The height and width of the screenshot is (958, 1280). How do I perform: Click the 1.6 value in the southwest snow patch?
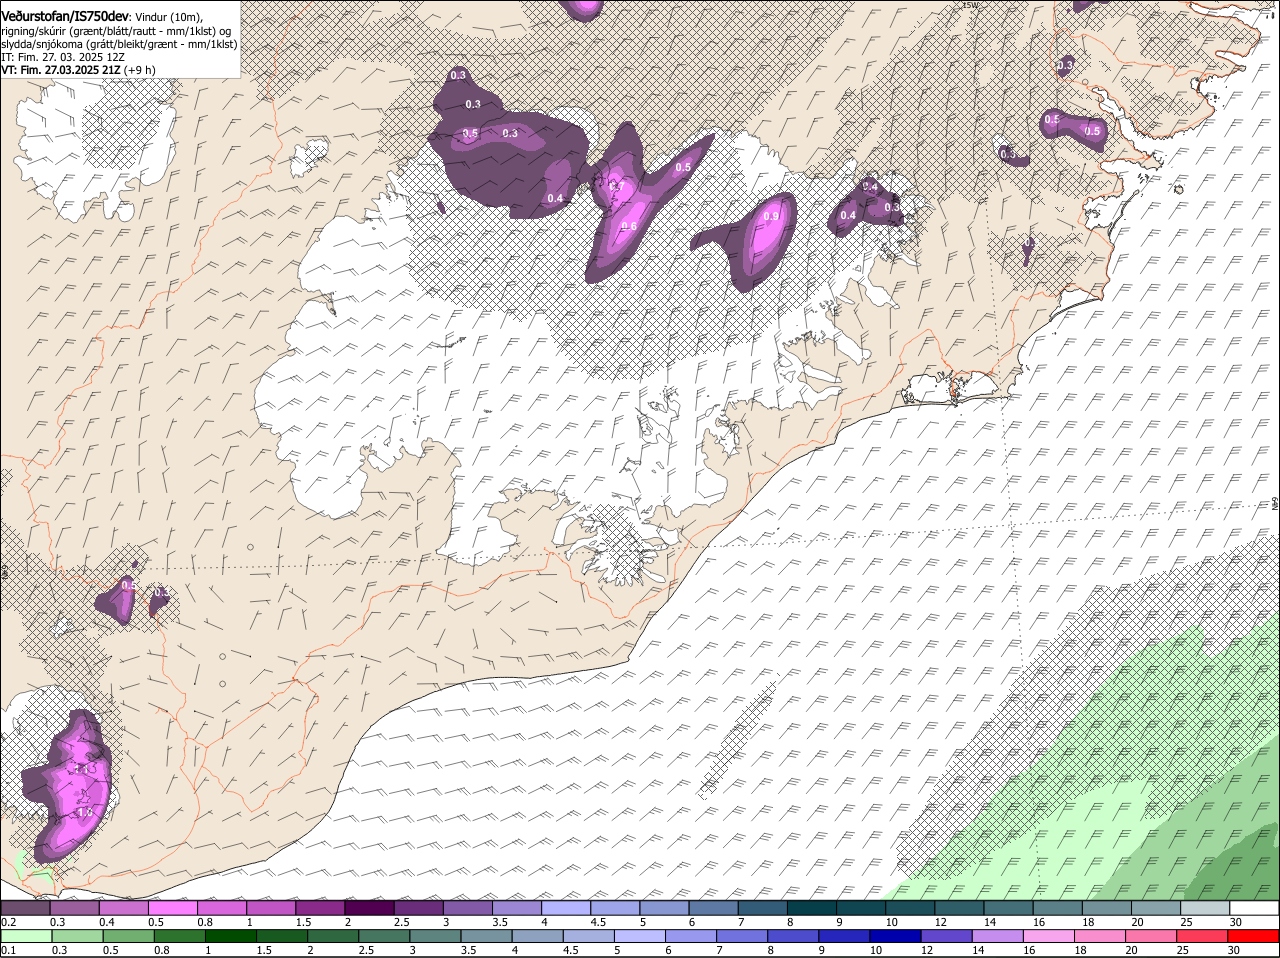pyautogui.click(x=85, y=812)
